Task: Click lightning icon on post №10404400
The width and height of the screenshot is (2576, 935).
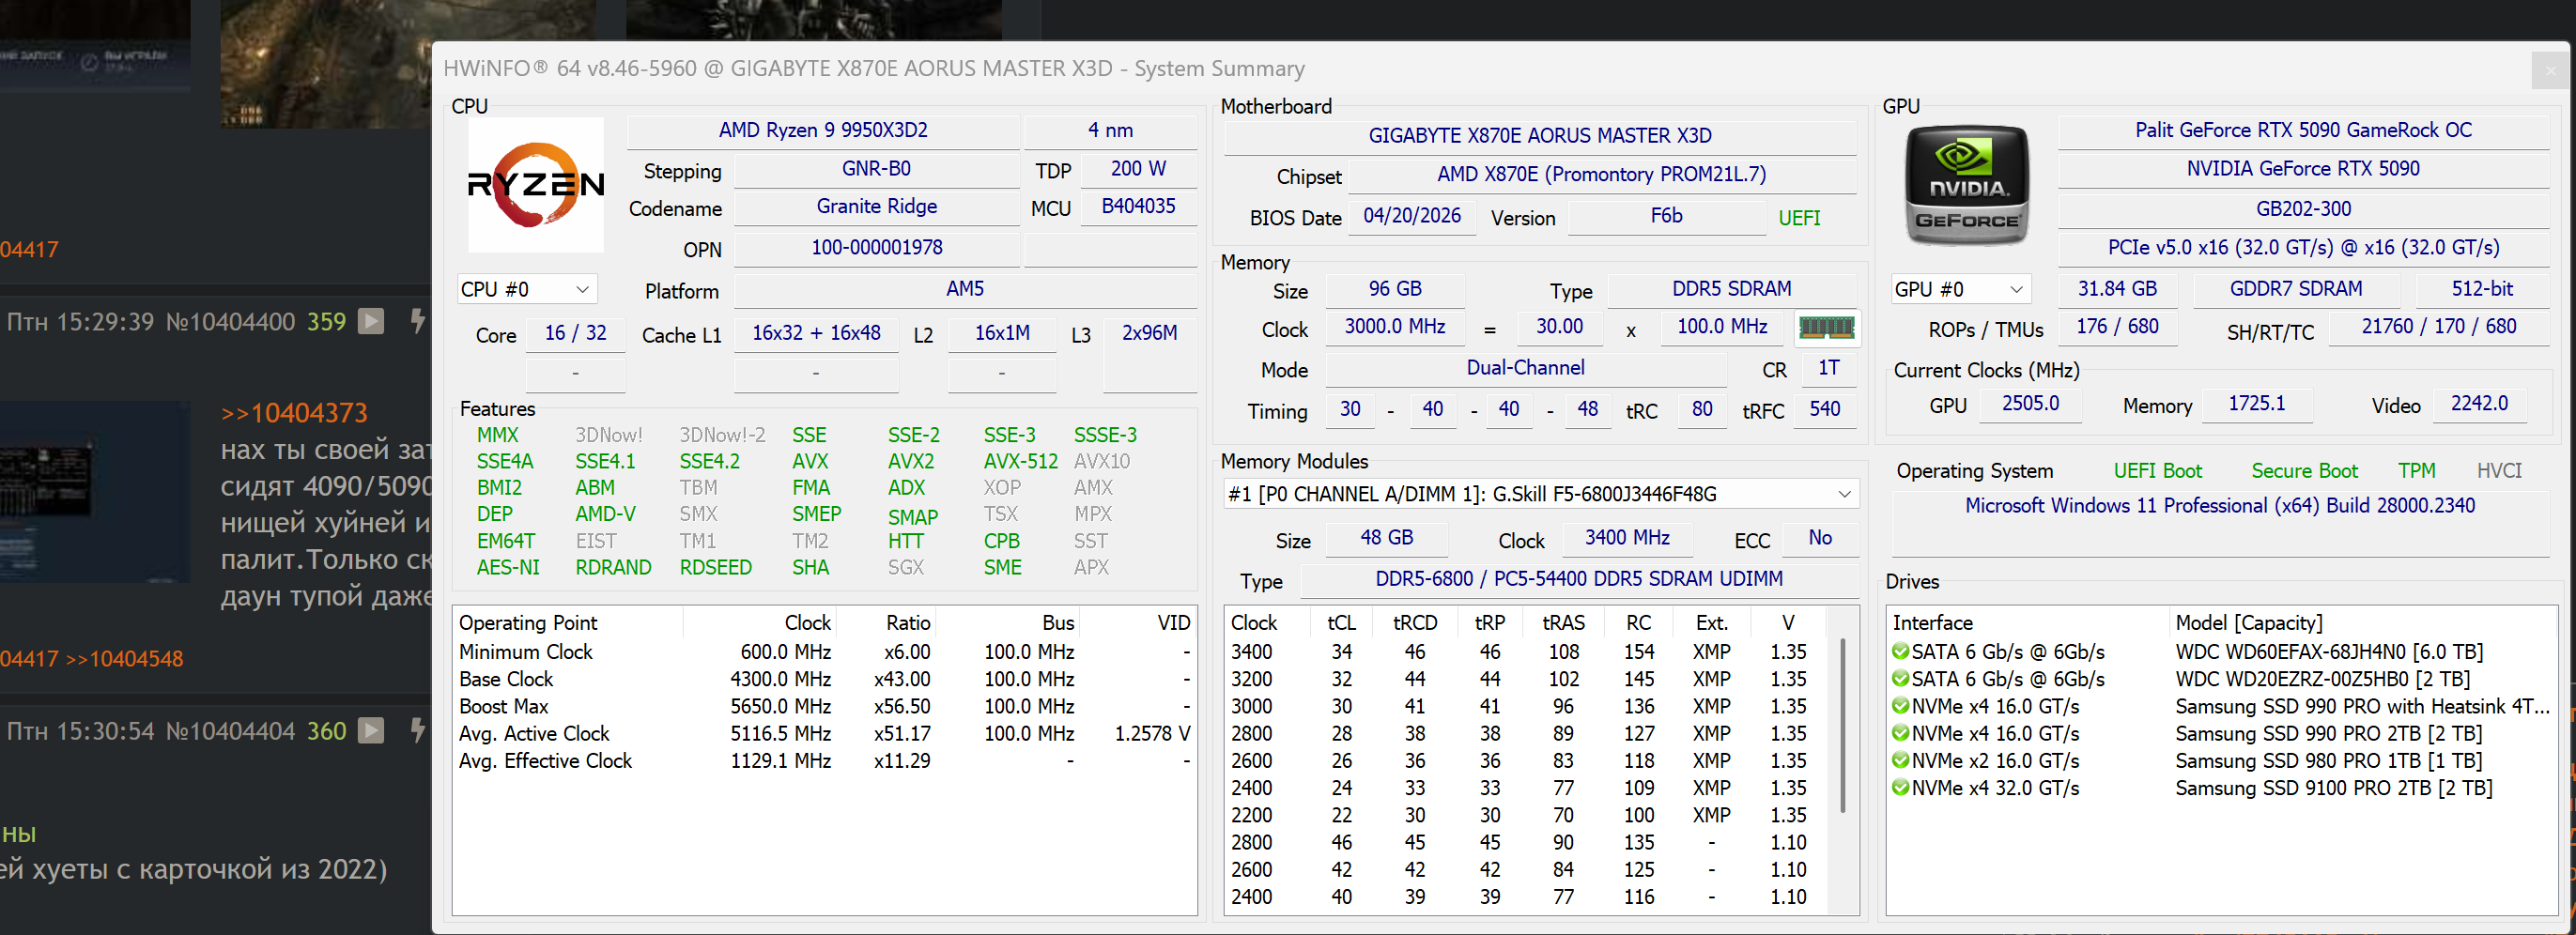Action: coord(417,321)
